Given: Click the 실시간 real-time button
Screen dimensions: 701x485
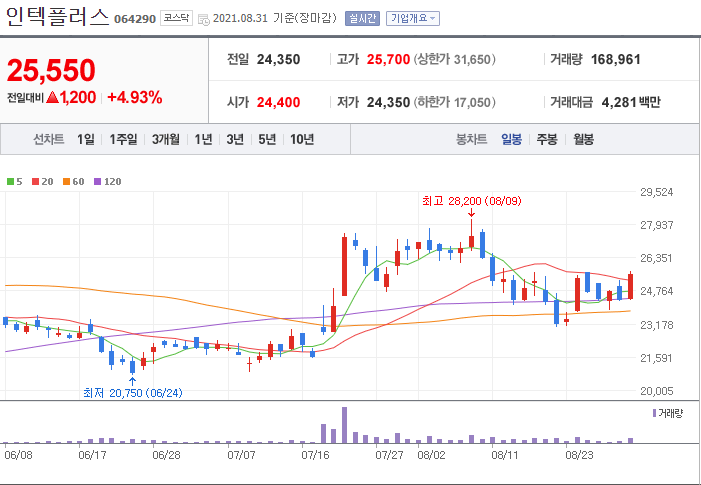Looking at the screenshot, I should (362, 18).
